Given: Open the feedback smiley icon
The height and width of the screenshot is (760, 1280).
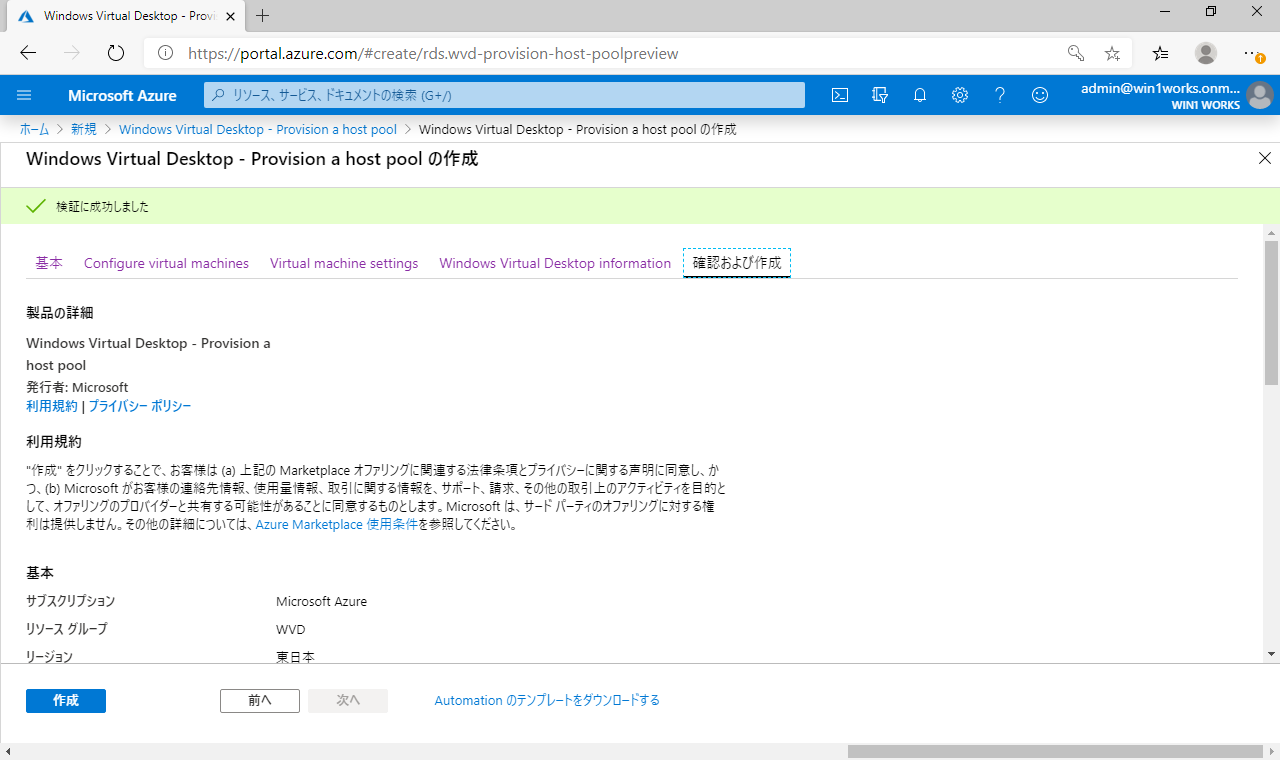Looking at the screenshot, I should (1040, 95).
